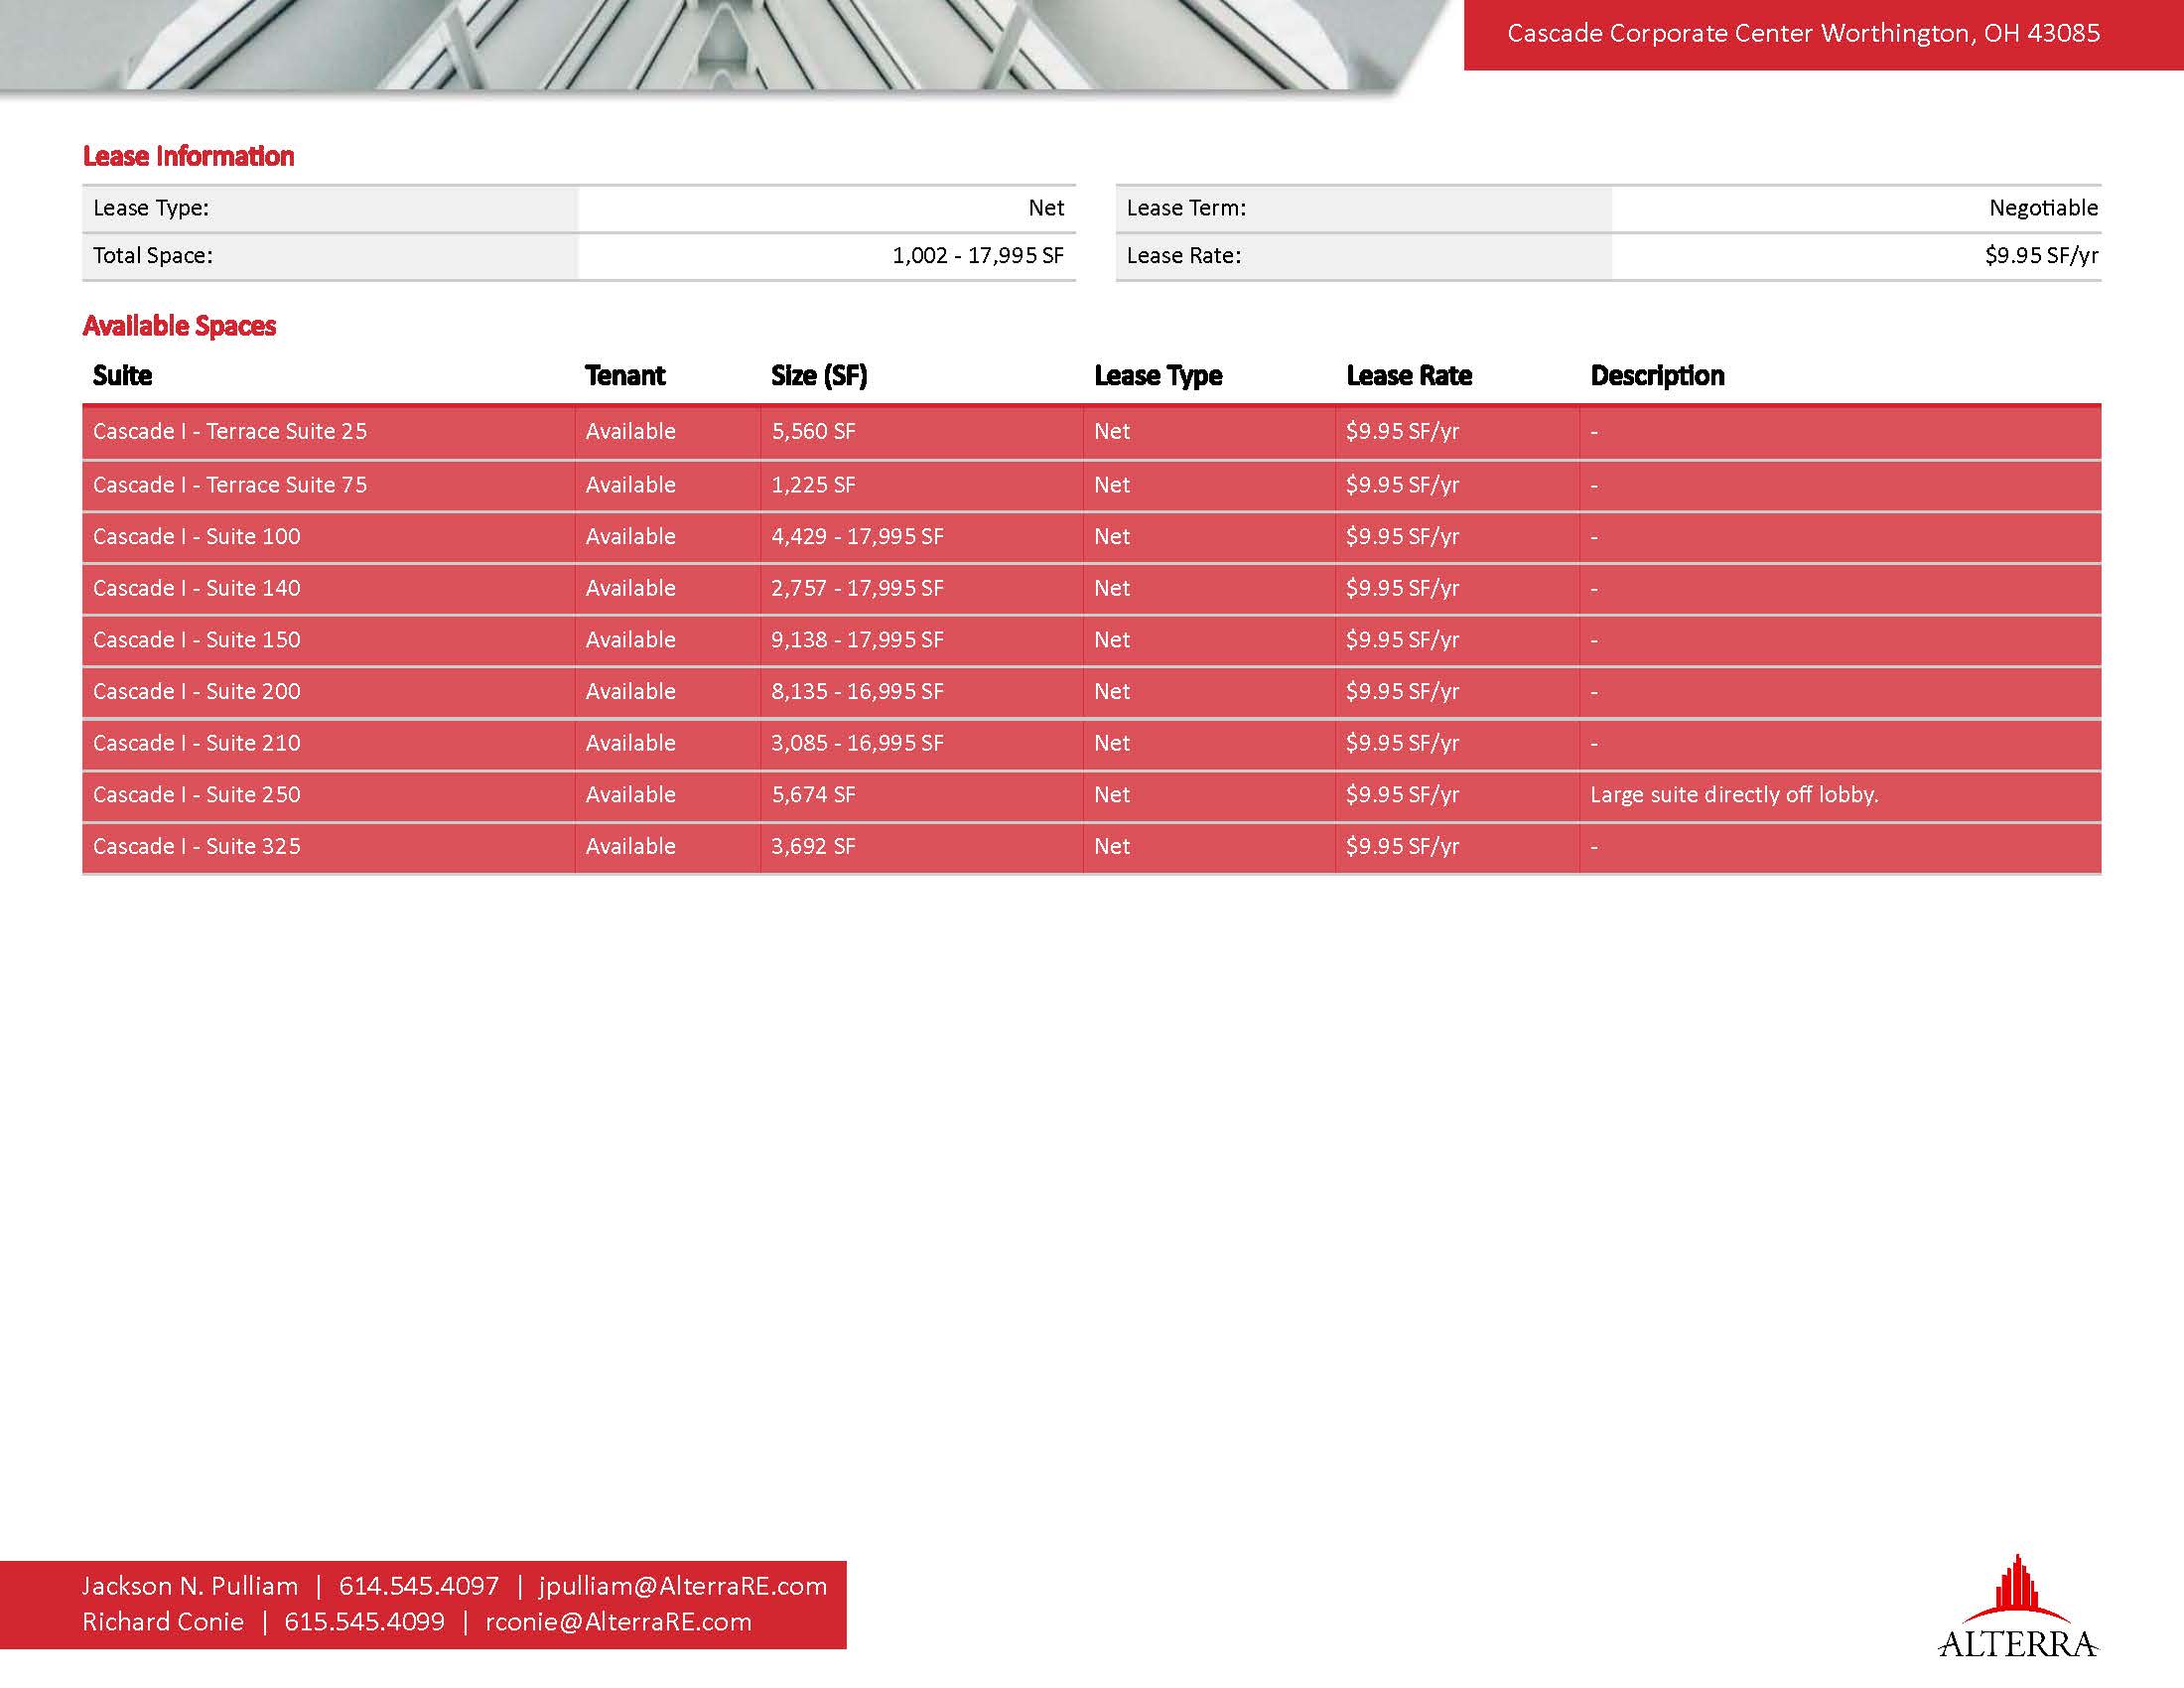Click Suite 200 lease rate cell

click(x=1402, y=692)
